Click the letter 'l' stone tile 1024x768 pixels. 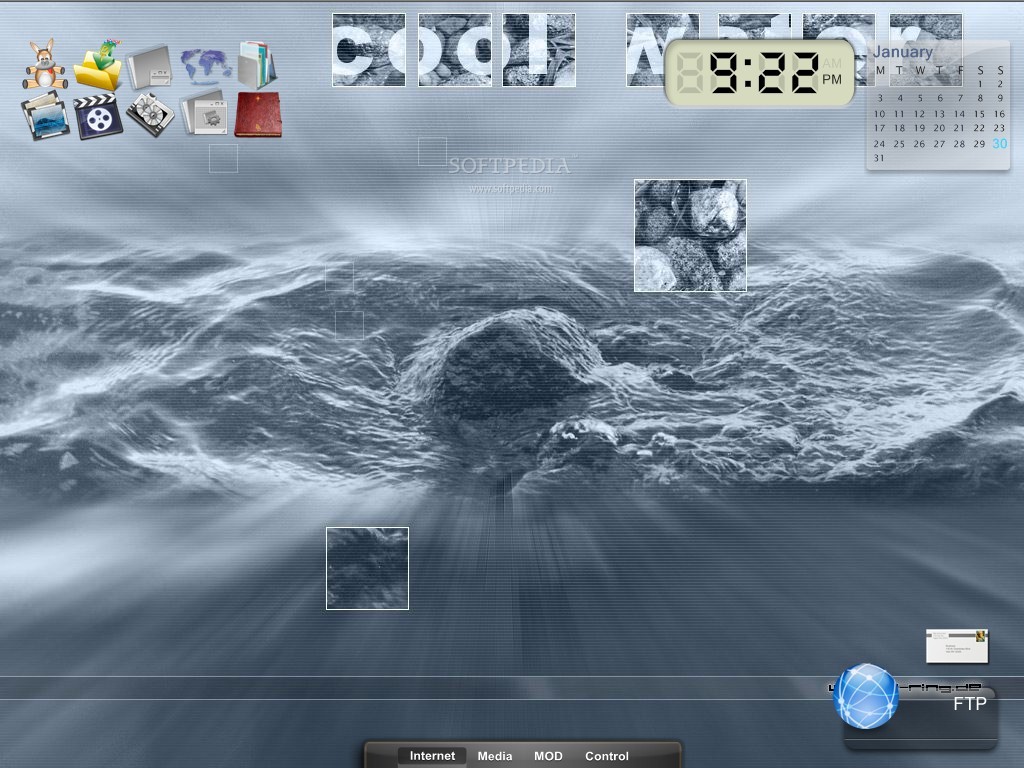tap(539, 50)
